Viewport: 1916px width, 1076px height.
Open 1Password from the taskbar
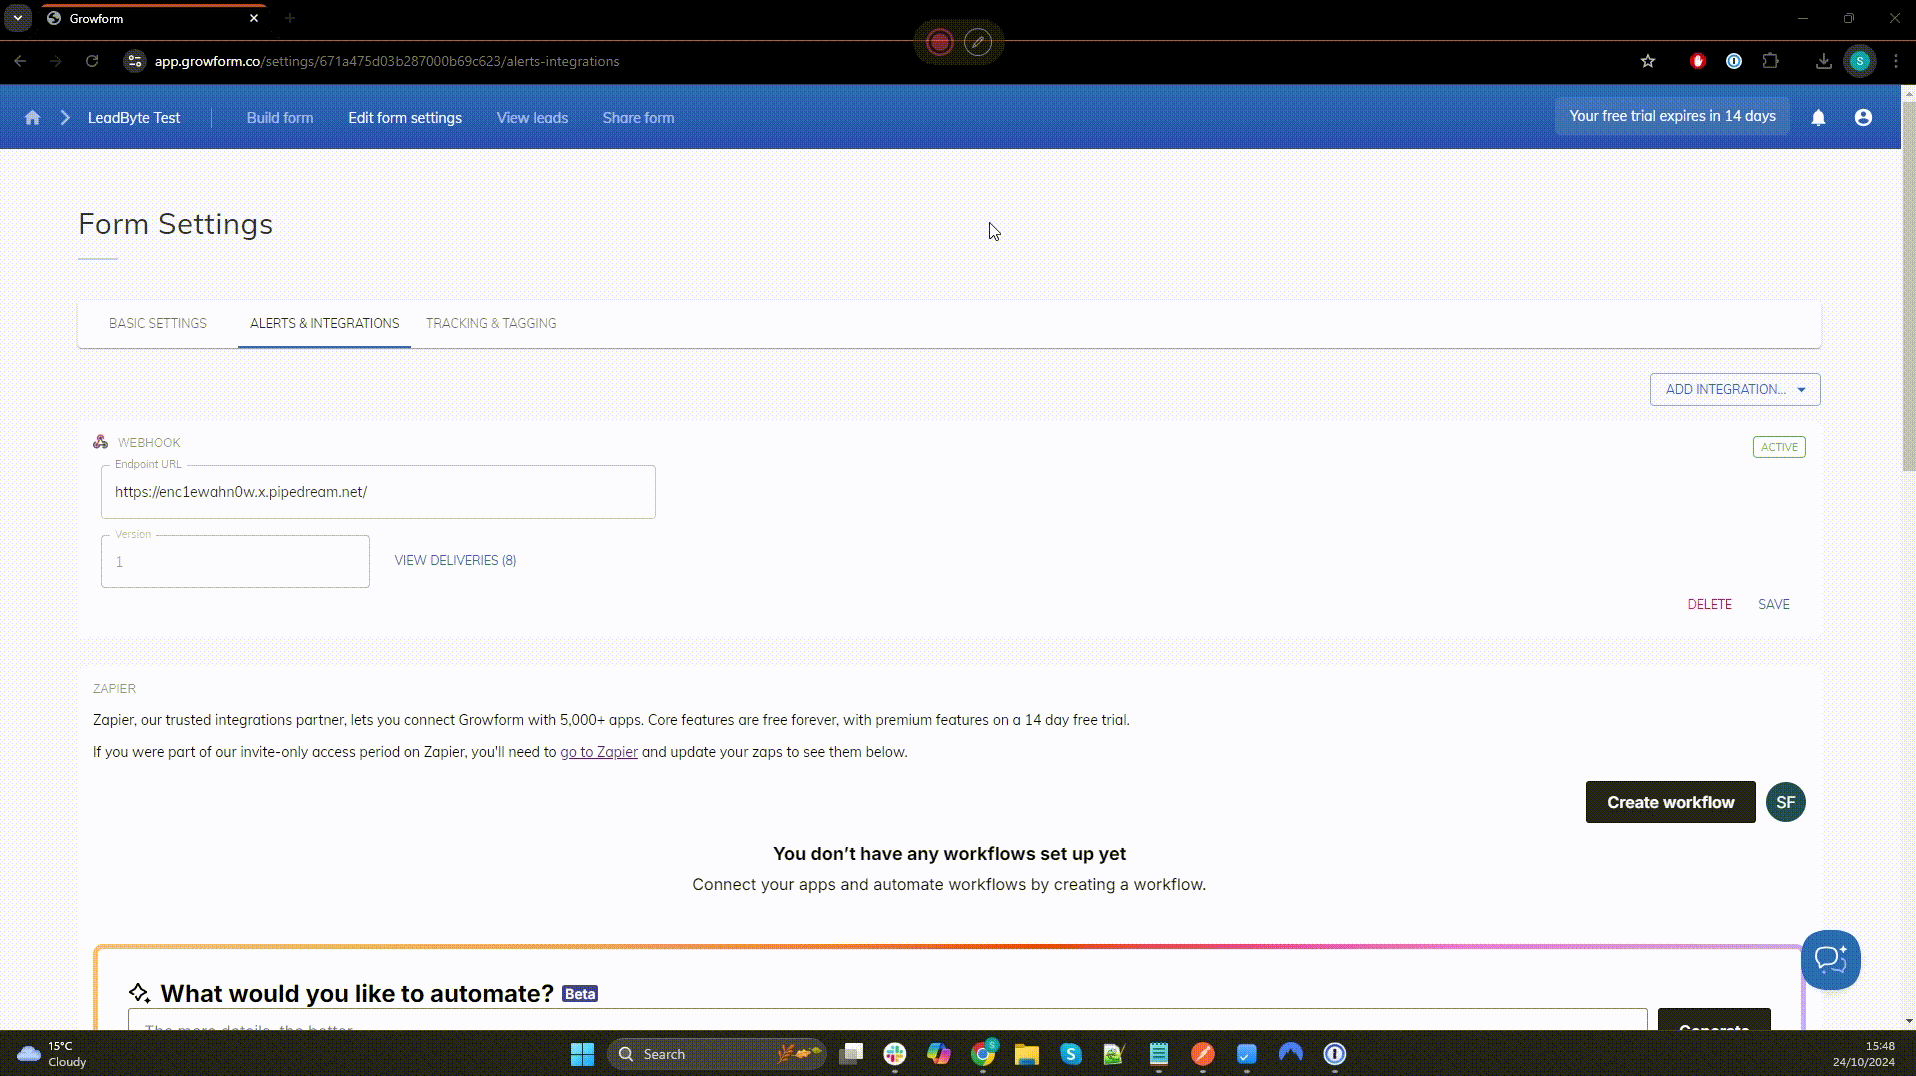pos(1335,1054)
